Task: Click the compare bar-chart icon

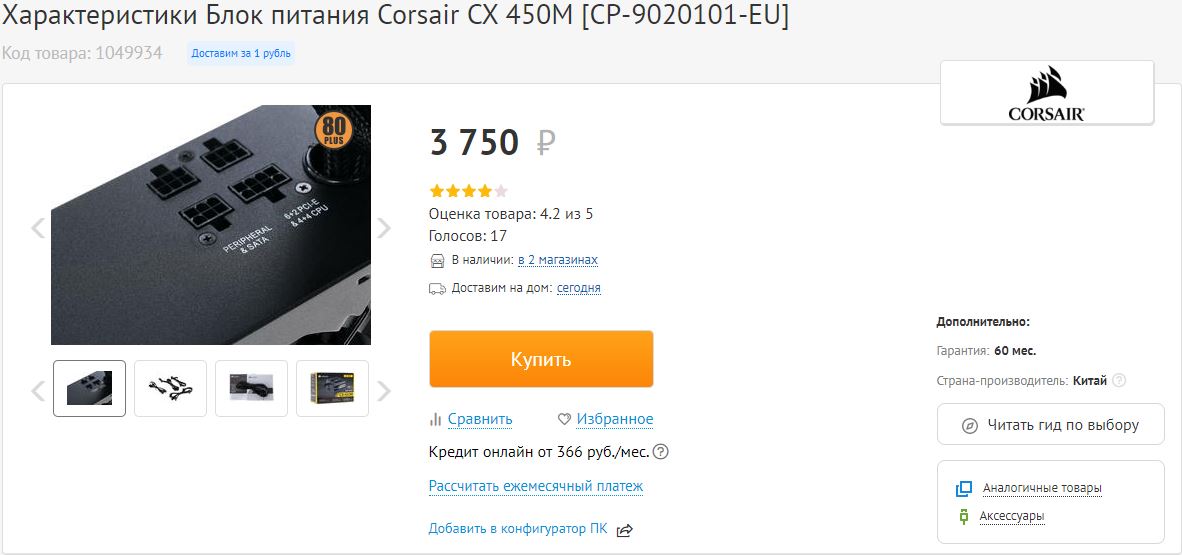Action: 435,419
